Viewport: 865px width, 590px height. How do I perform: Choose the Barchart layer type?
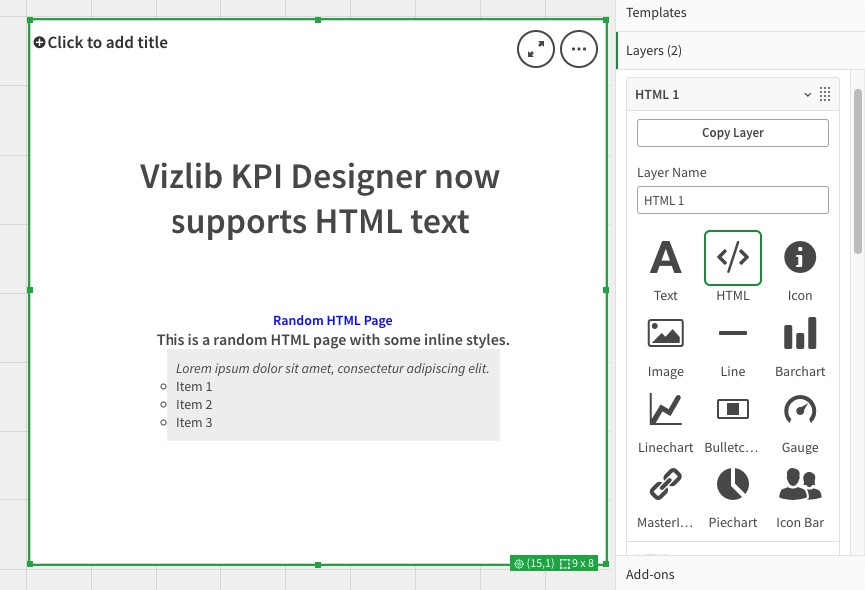click(800, 333)
